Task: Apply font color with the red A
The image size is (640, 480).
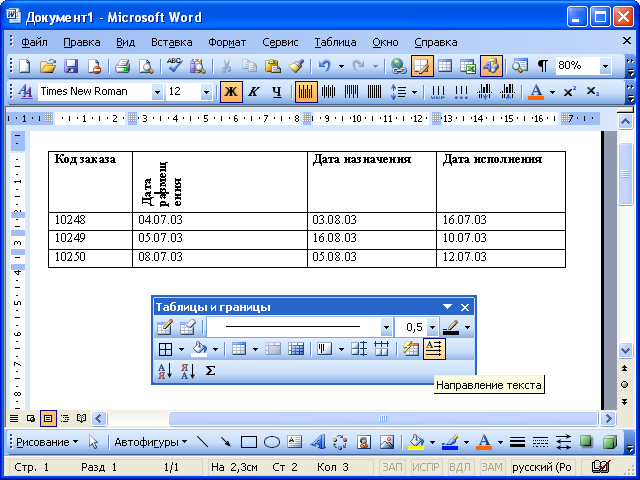Action: [x=536, y=91]
